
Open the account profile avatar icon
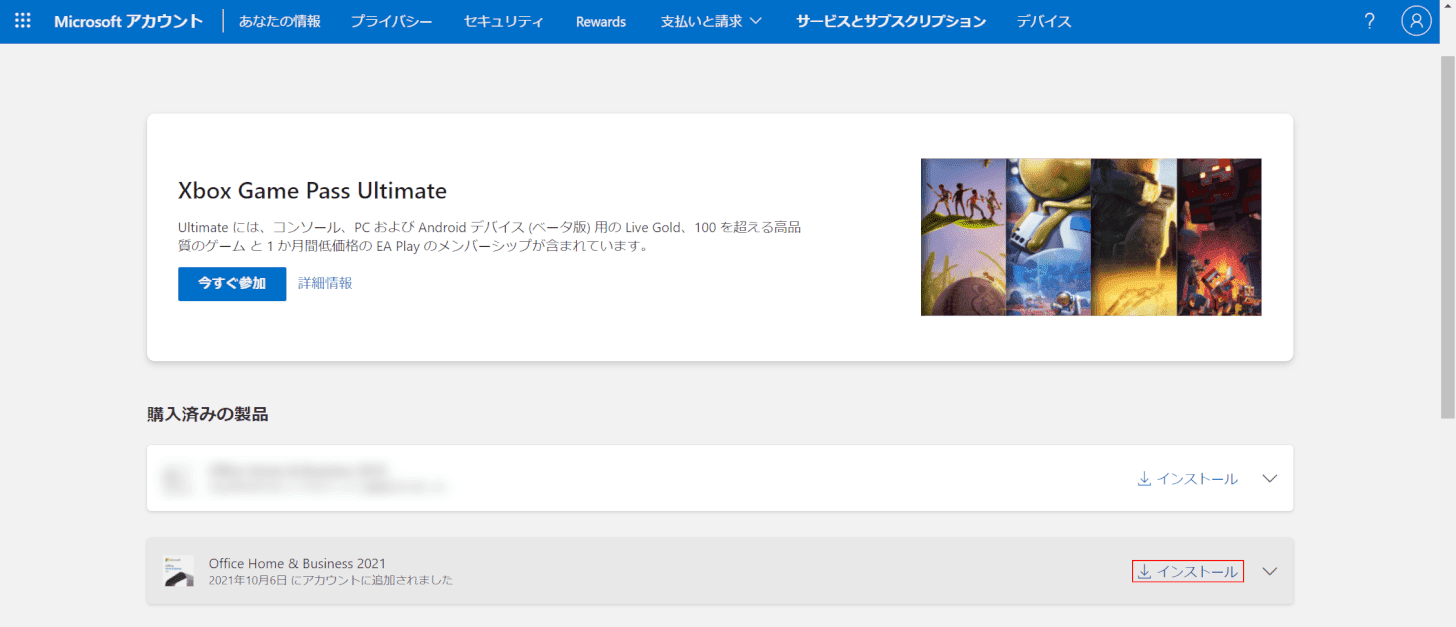(x=1416, y=21)
